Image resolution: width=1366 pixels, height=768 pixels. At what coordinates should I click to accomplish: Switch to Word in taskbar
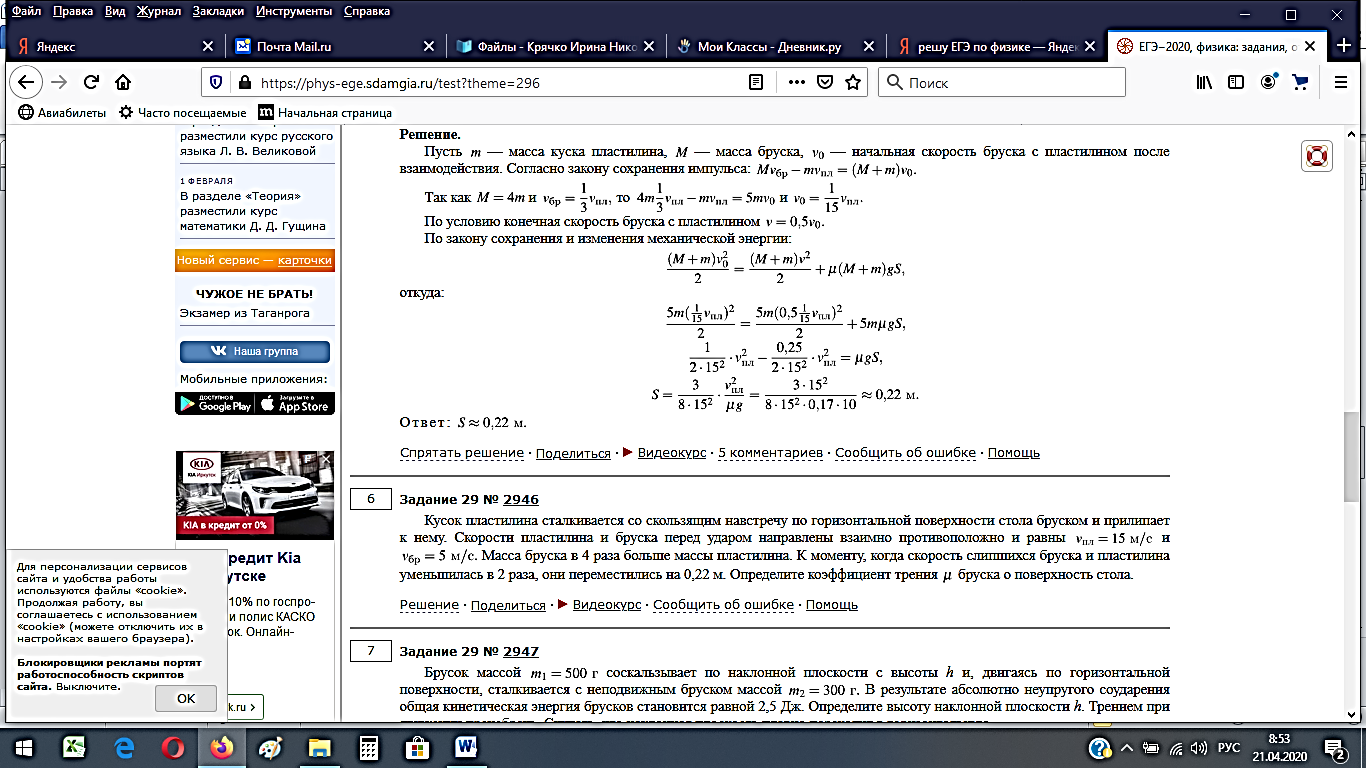pyautogui.click(x=467, y=747)
